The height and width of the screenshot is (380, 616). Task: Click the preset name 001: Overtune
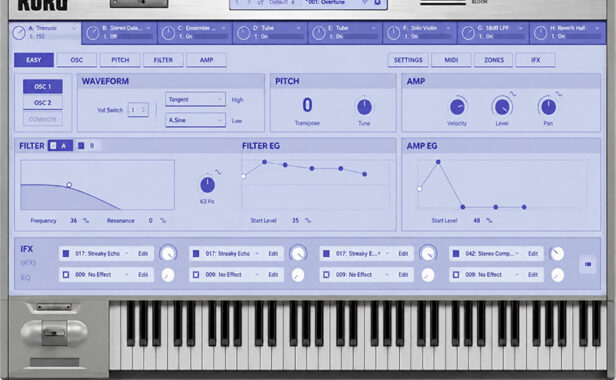(x=325, y=2)
